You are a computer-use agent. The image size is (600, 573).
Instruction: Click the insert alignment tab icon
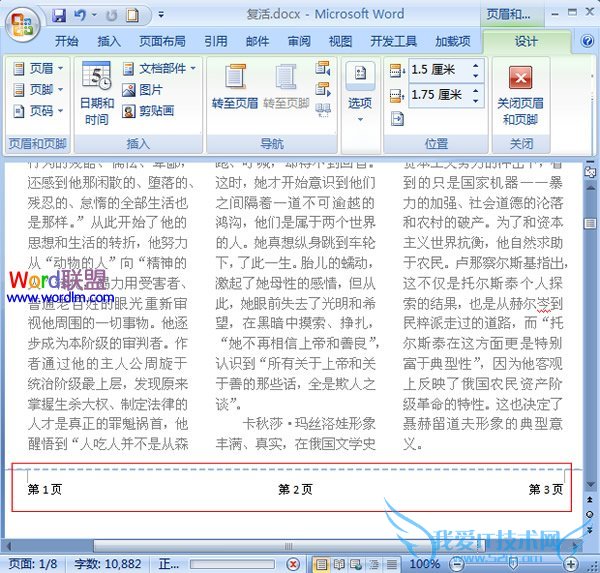click(397, 119)
